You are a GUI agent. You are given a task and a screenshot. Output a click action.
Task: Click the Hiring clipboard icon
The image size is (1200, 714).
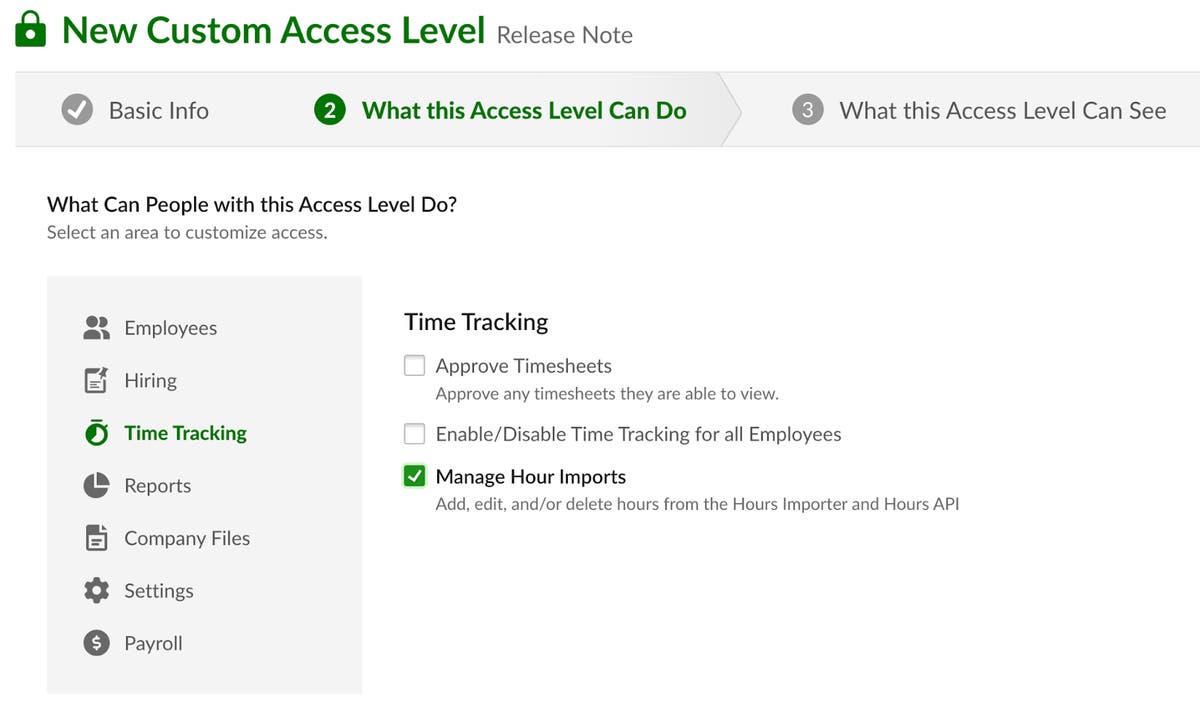(x=96, y=380)
